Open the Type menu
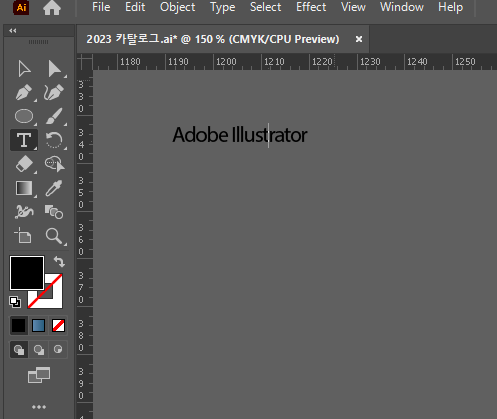497x419 pixels. point(222,7)
